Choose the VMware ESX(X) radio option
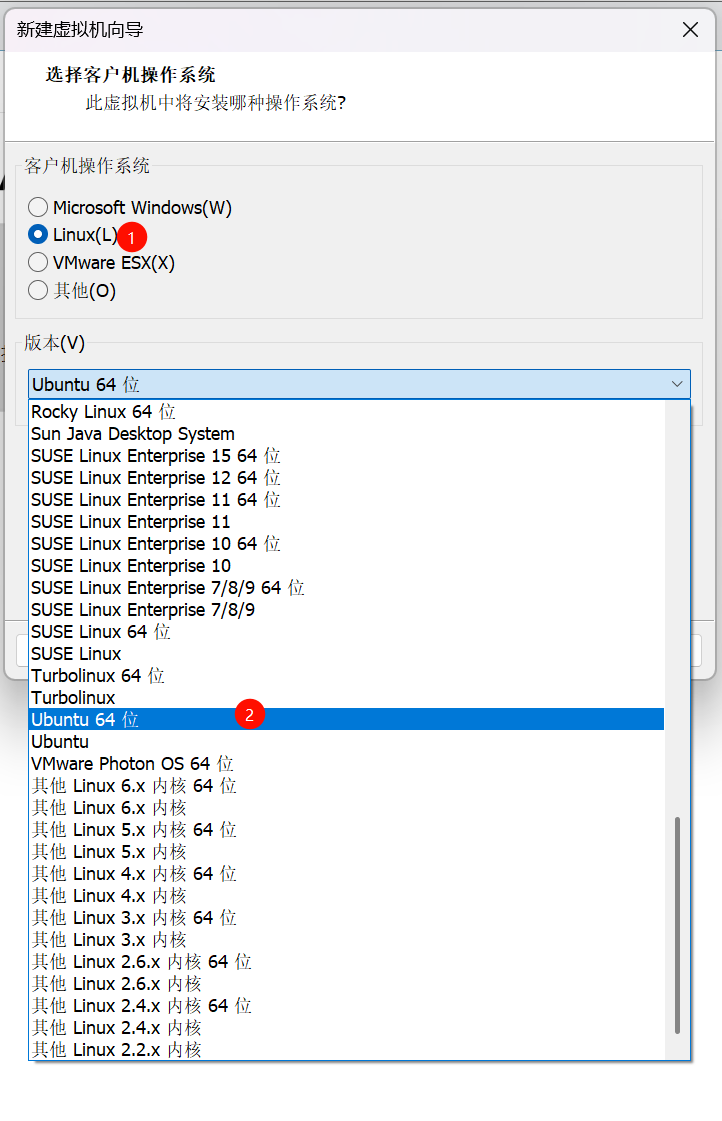The width and height of the screenshot is (722, 1121). (38, 262)
